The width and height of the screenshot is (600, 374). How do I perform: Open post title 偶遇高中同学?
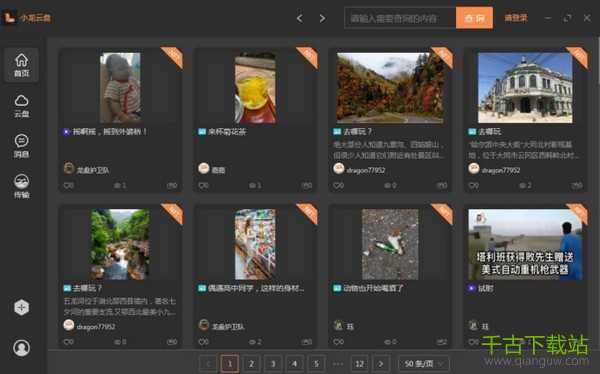tap(256, 288)
